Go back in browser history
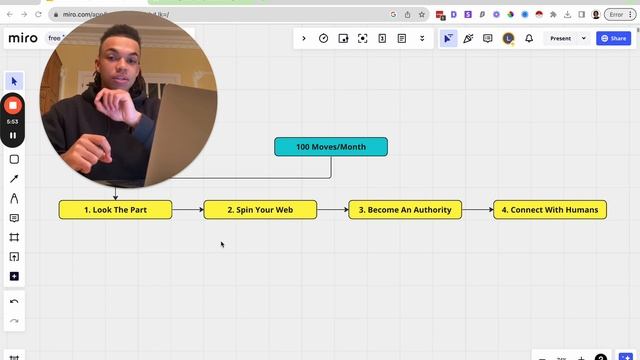This screenshot has height=360, width=640. point(10,14)
